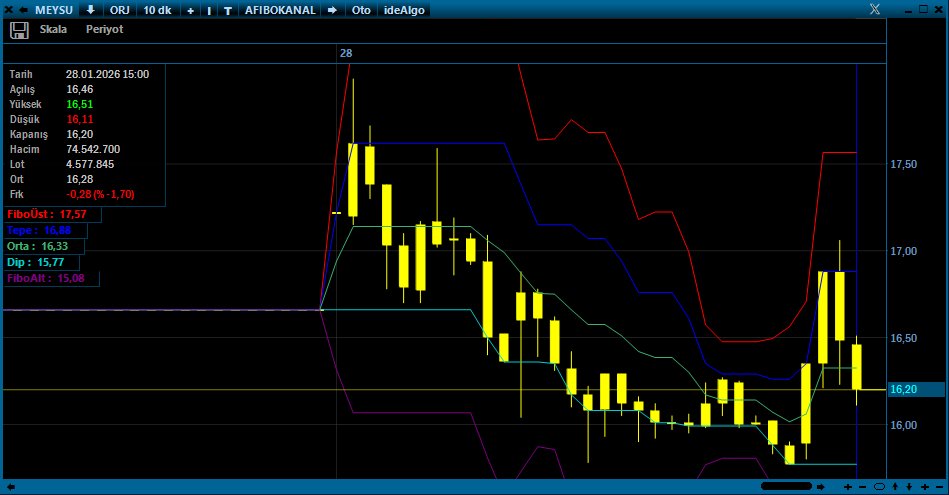Click the FiboAlt: 15,08 indicator label
Image resolution: width=949 pixels, height=495 pixels.
click(x=51, y=278)
